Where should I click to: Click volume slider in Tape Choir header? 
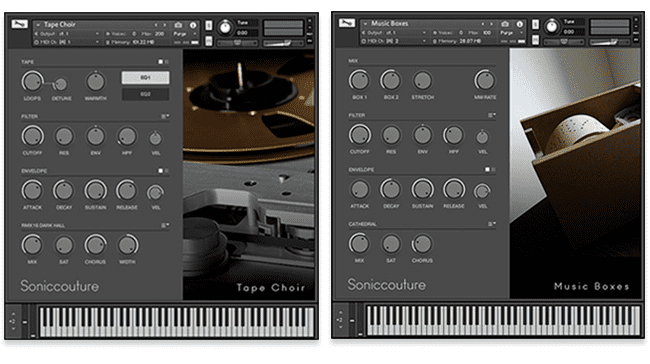point(283,43)
